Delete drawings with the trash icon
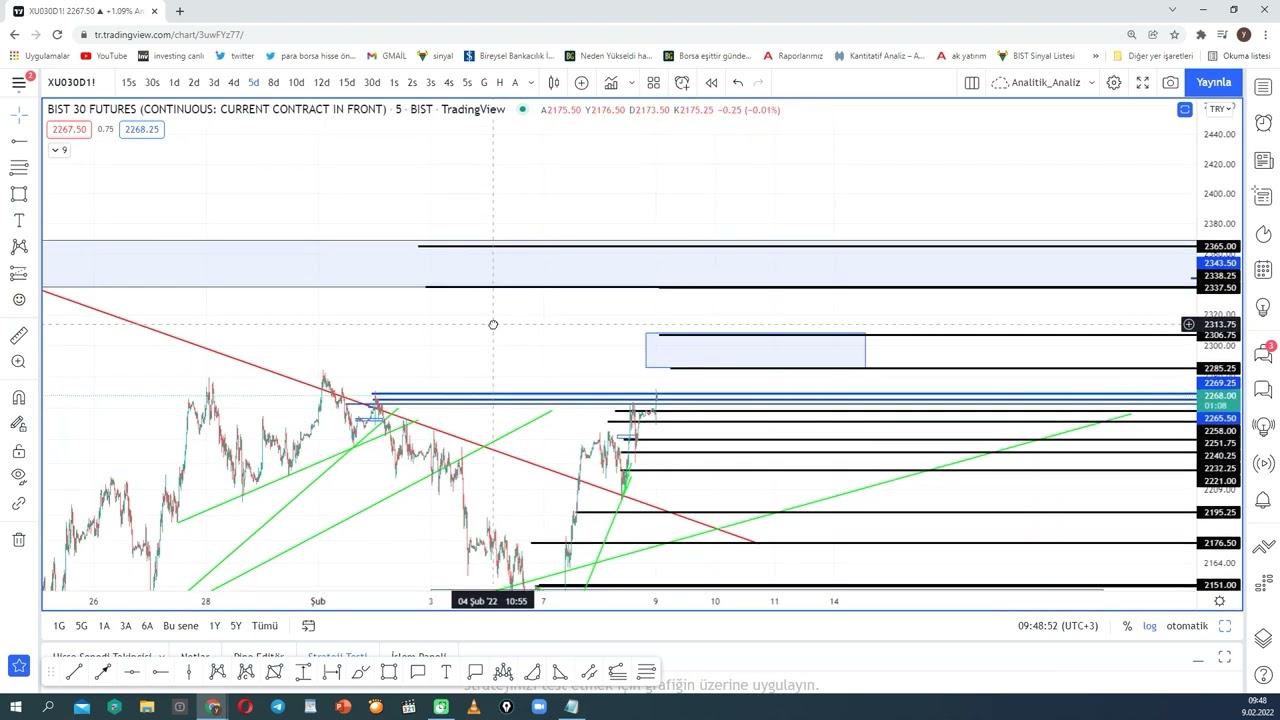The height and width of the screenshot is (720, 1280). (19, 540)
